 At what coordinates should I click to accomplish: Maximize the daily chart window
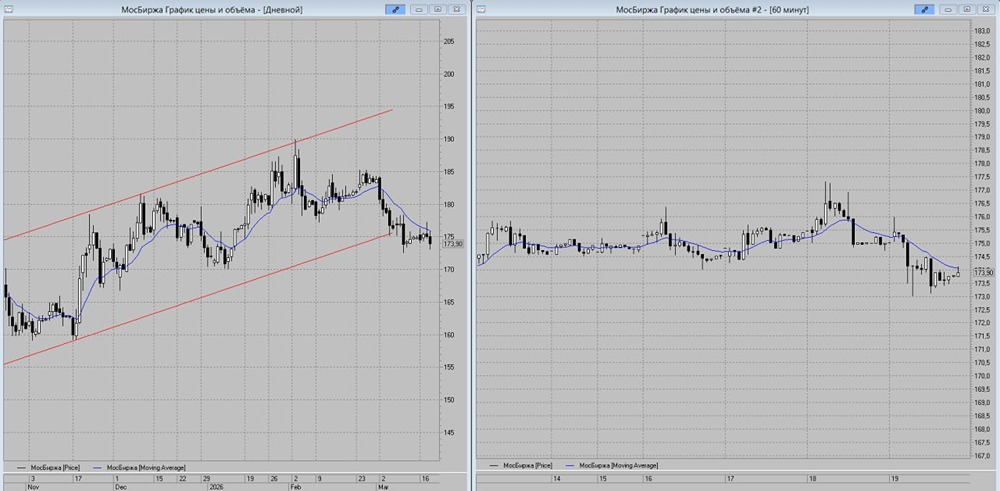coord(438,10)
